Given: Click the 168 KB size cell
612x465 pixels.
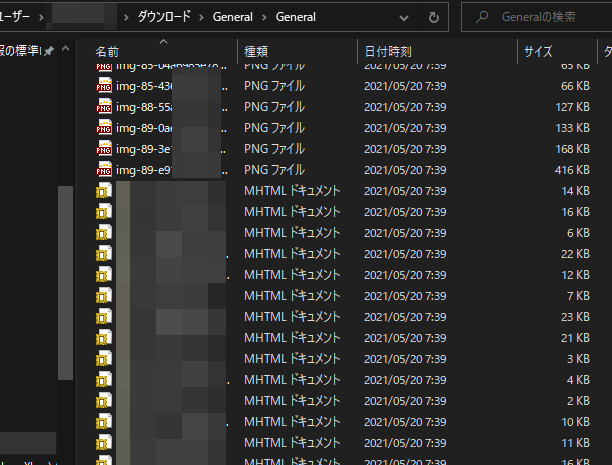Looking at the screenshot, I should coord(572,149).
